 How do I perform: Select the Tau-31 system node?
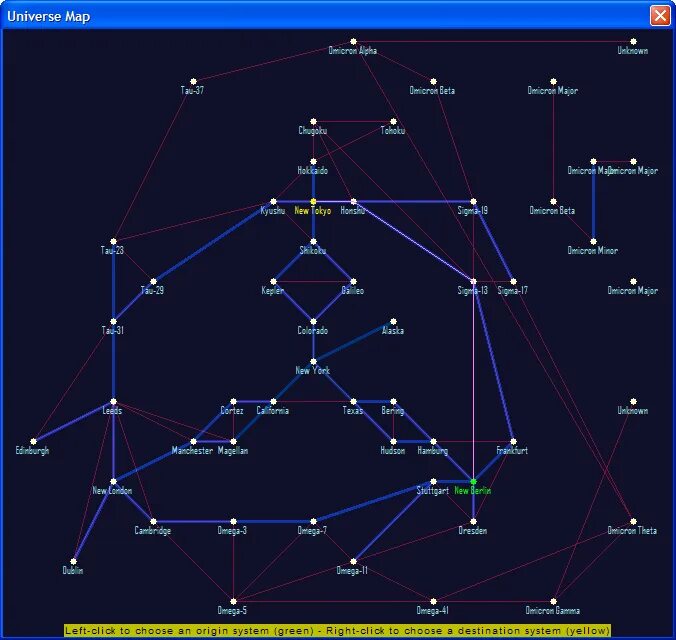tap(113, 321)
